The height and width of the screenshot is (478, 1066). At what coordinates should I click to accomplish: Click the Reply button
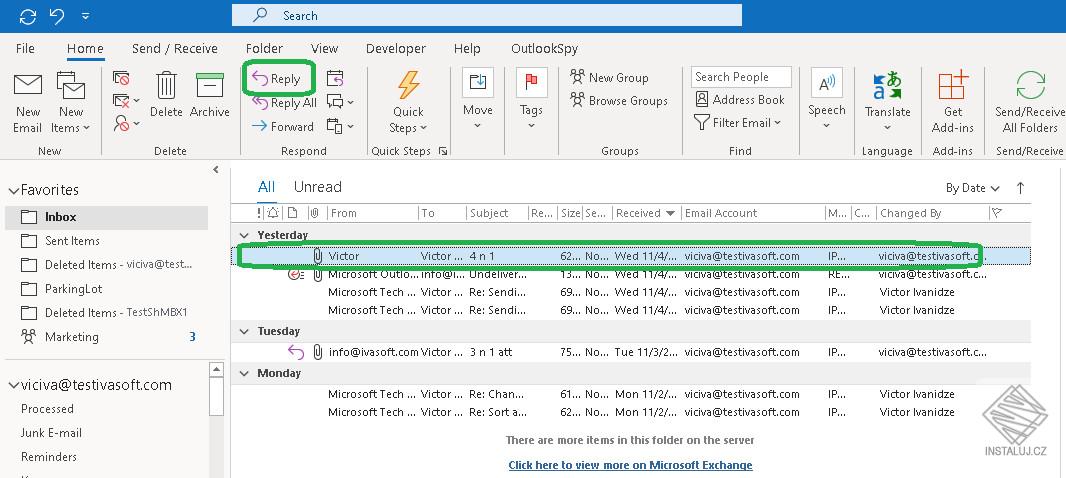pos(279,79)
